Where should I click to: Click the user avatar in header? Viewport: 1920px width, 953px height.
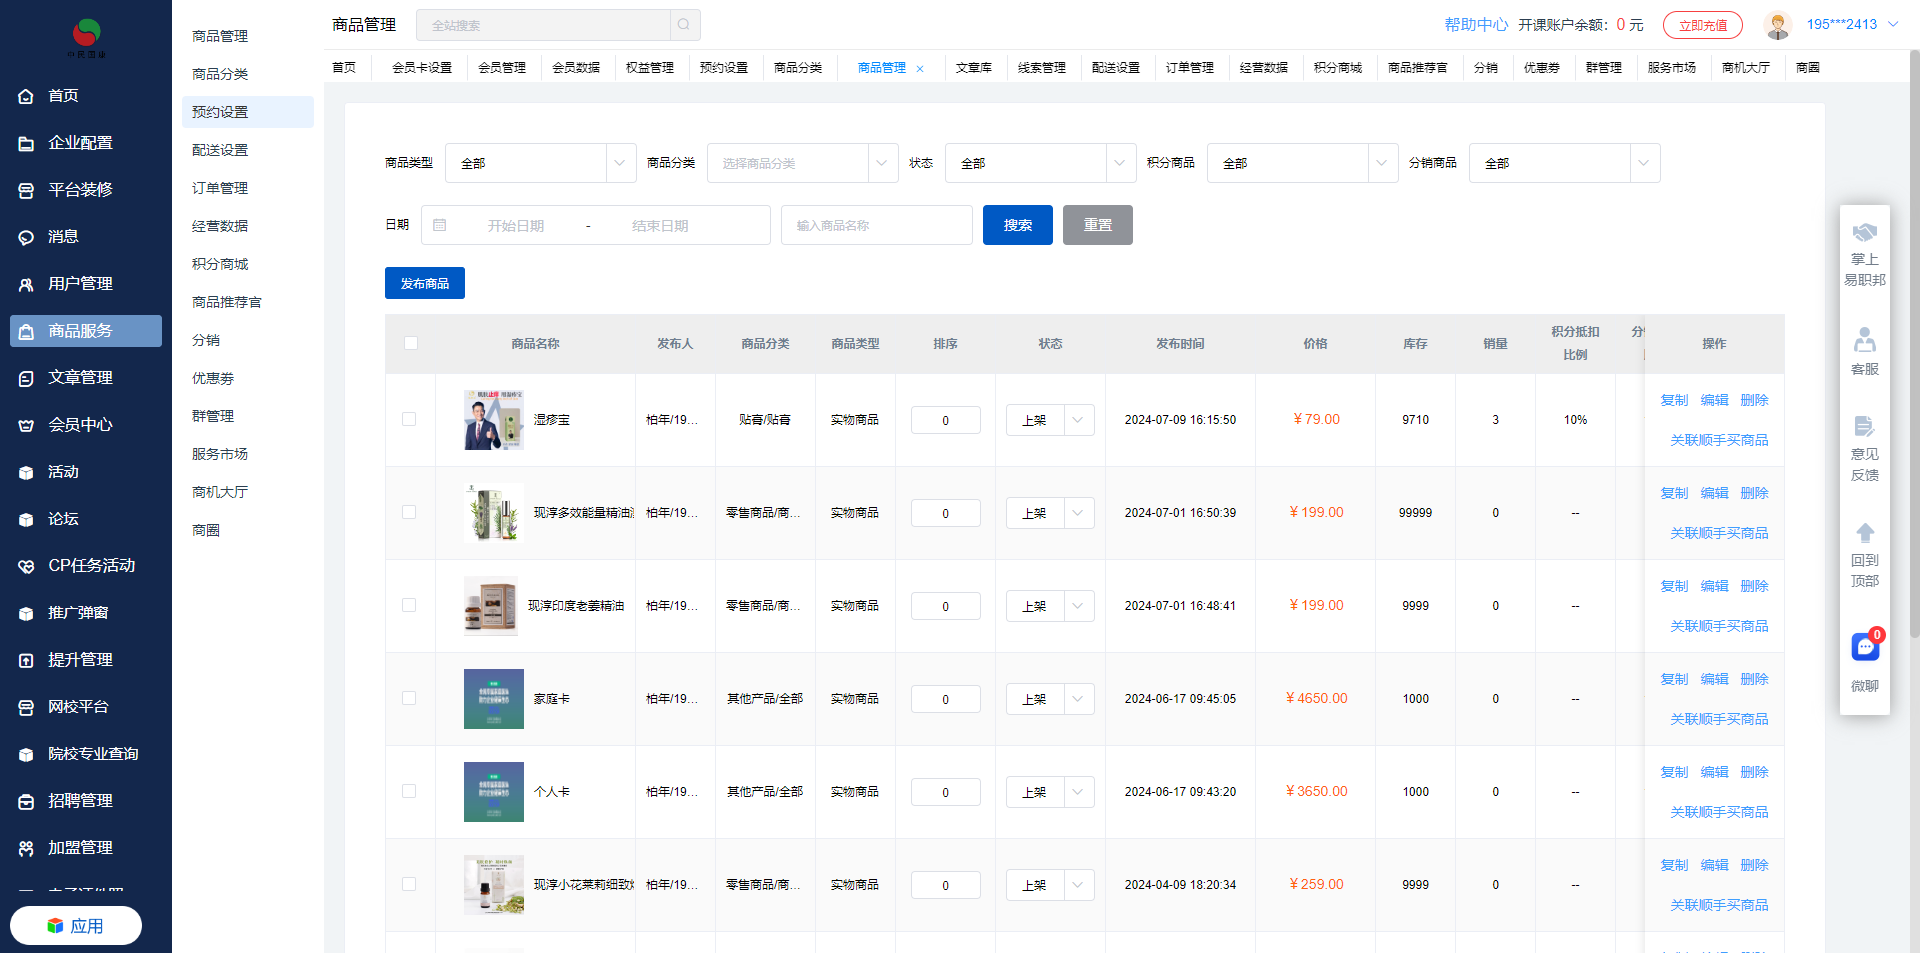tap(1778, 25)
